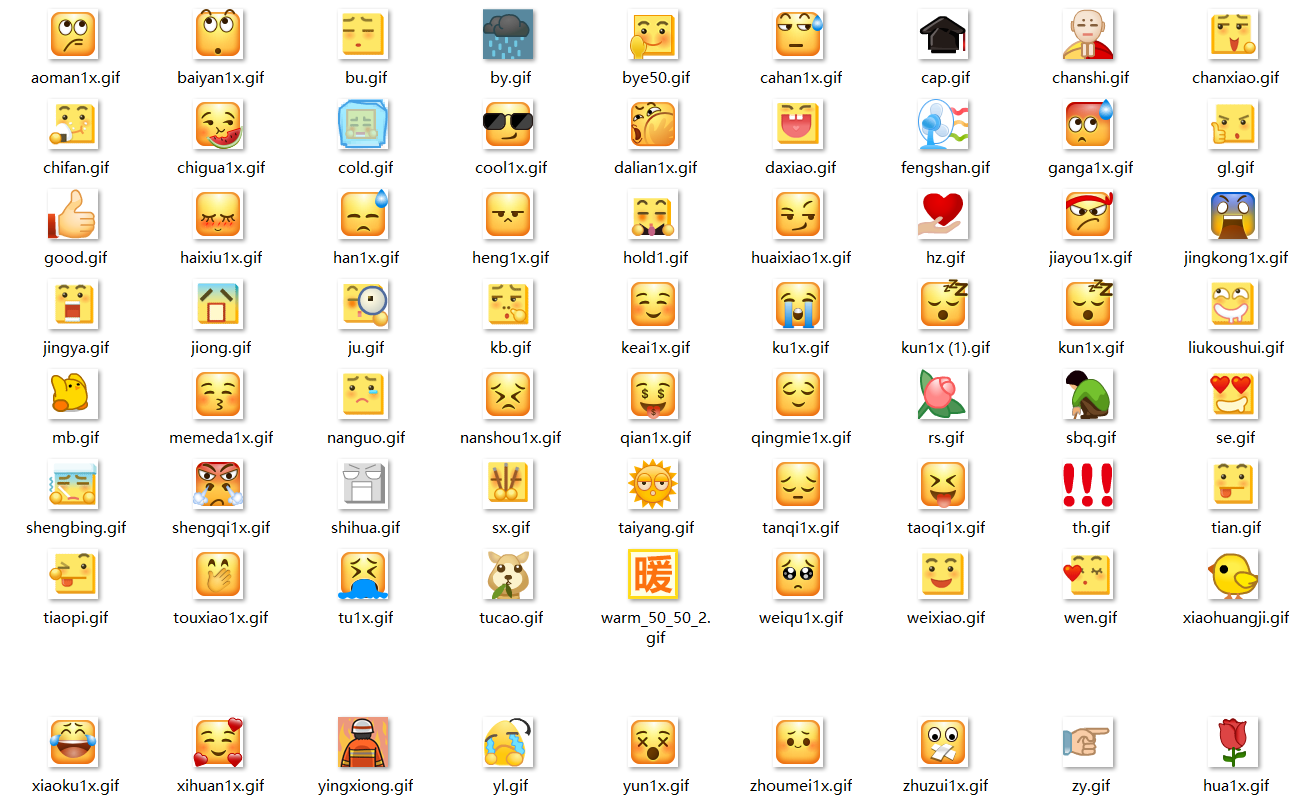
Task: Select the frozen face icon cold.gif
Action: pos(363,125)
